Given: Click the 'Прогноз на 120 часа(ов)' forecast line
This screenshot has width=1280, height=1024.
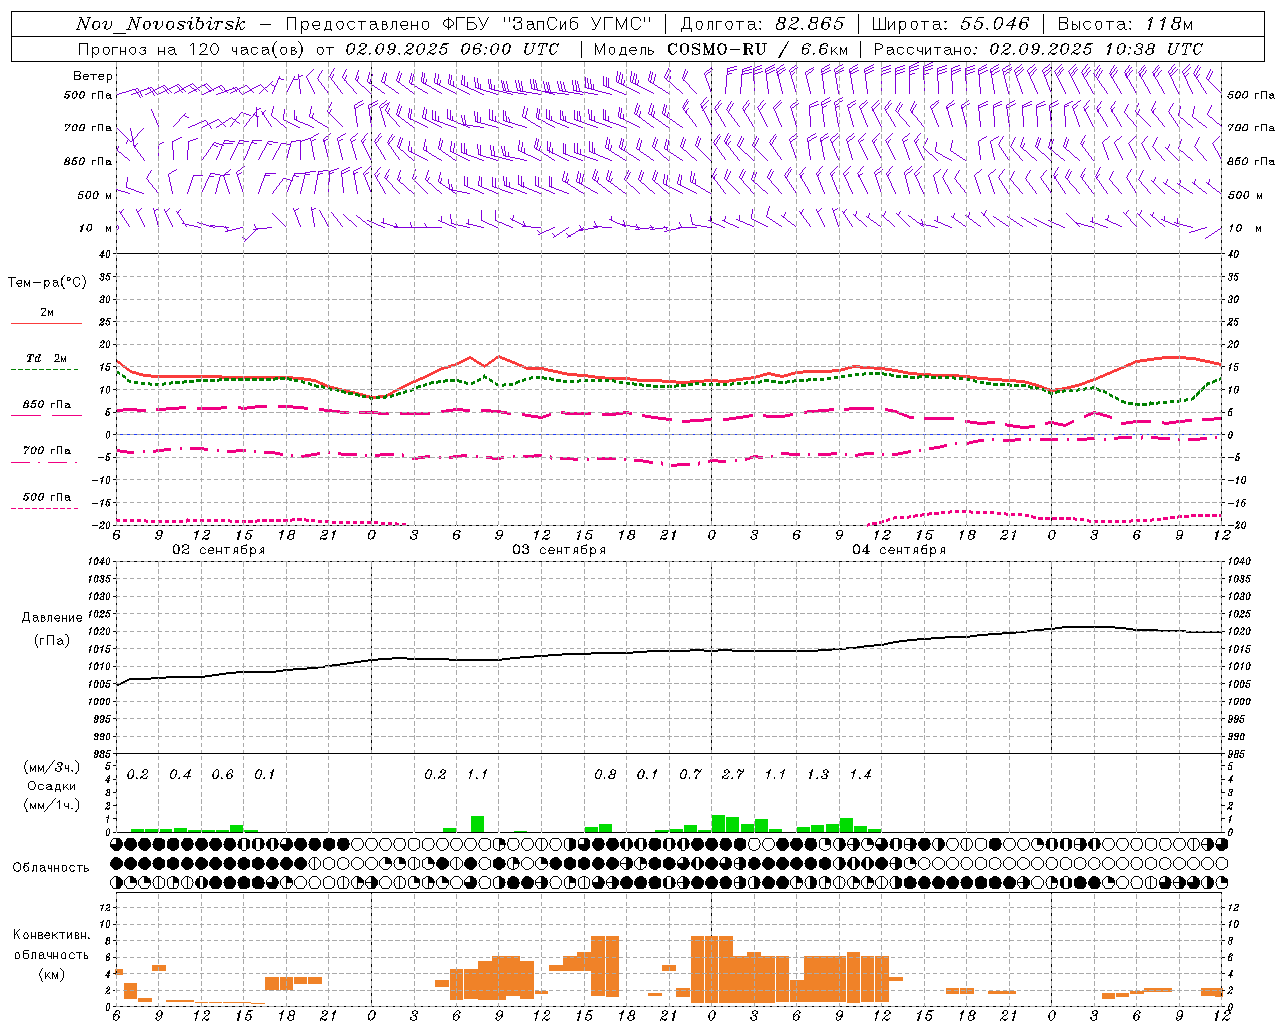Looking at the screenshot, I should point(318,49).
